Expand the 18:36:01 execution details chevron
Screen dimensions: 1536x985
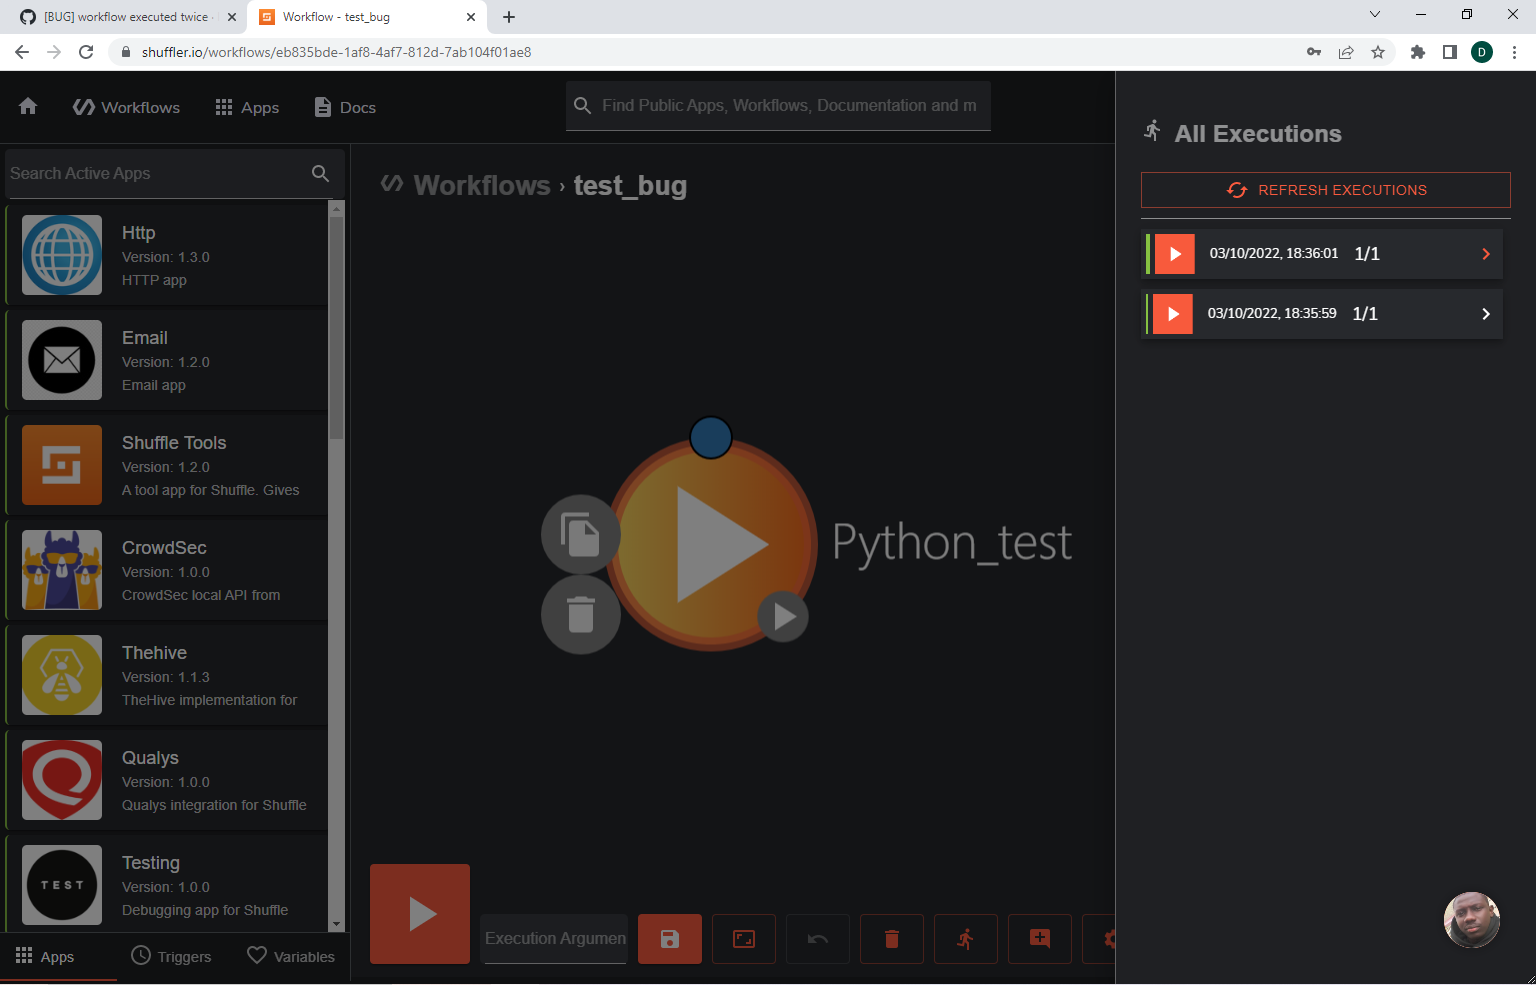tap(1485, 253)
